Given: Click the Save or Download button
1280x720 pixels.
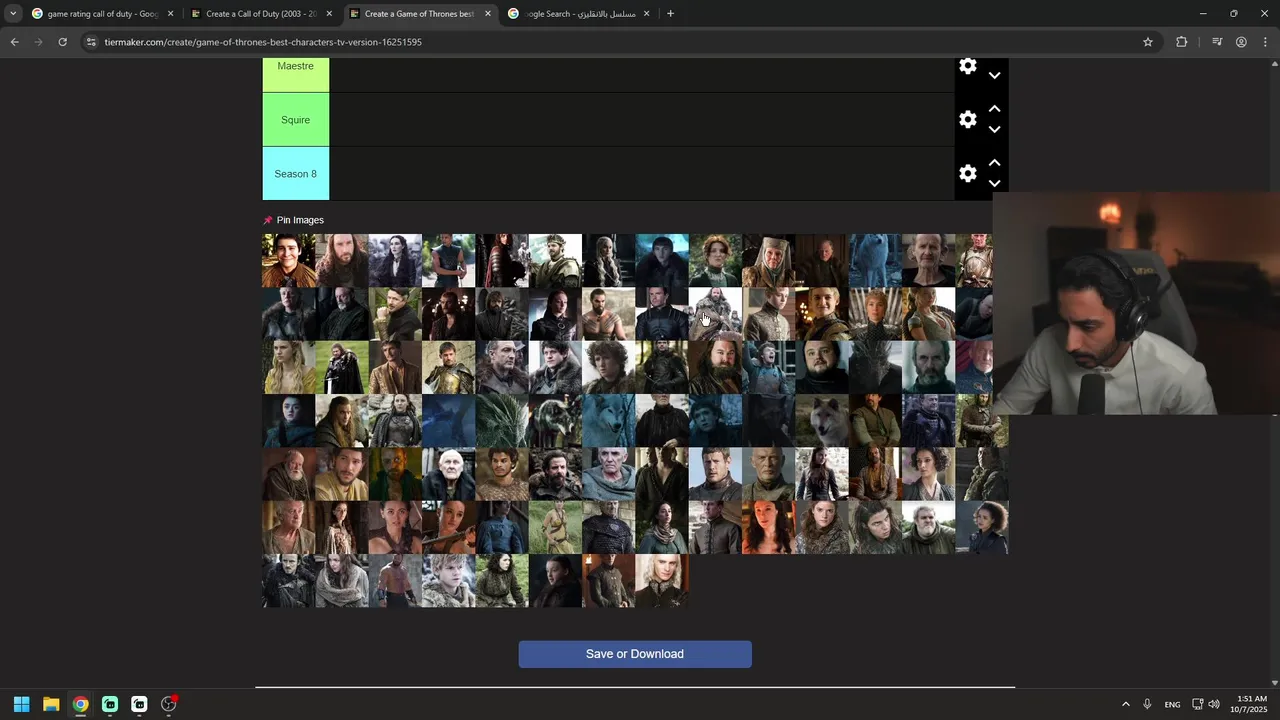Looking at the screenshot, I should pos(635,654).
